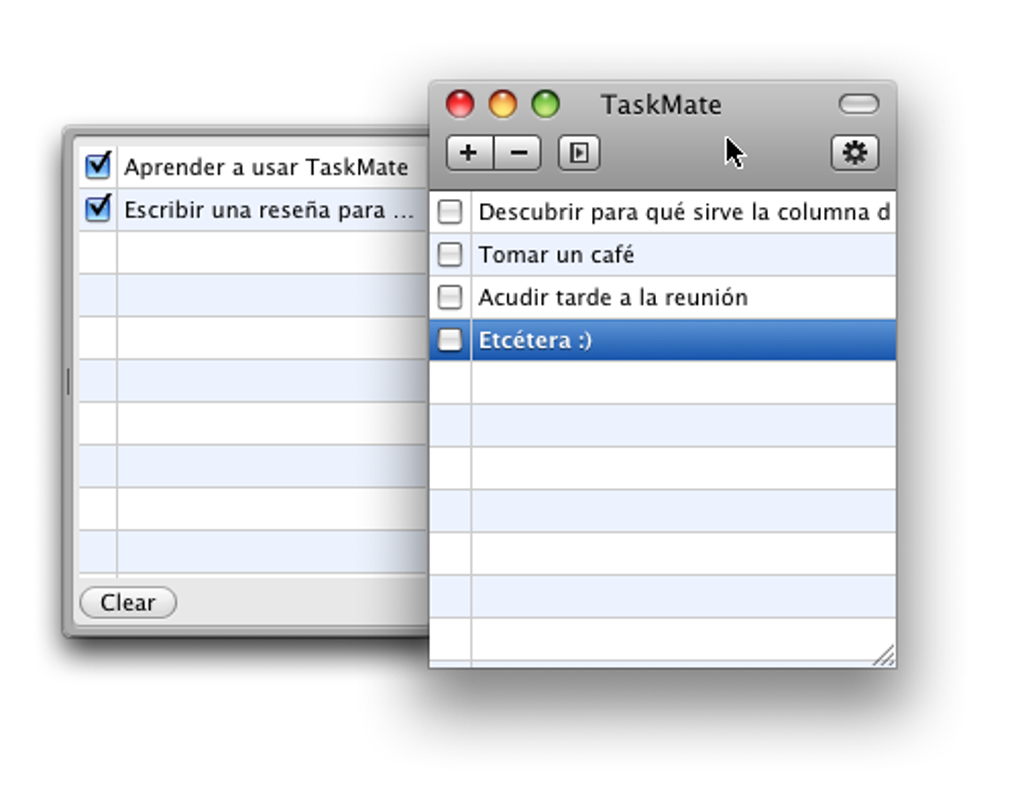
Task: Click the add task plus icon
Action: click(469, 153)
